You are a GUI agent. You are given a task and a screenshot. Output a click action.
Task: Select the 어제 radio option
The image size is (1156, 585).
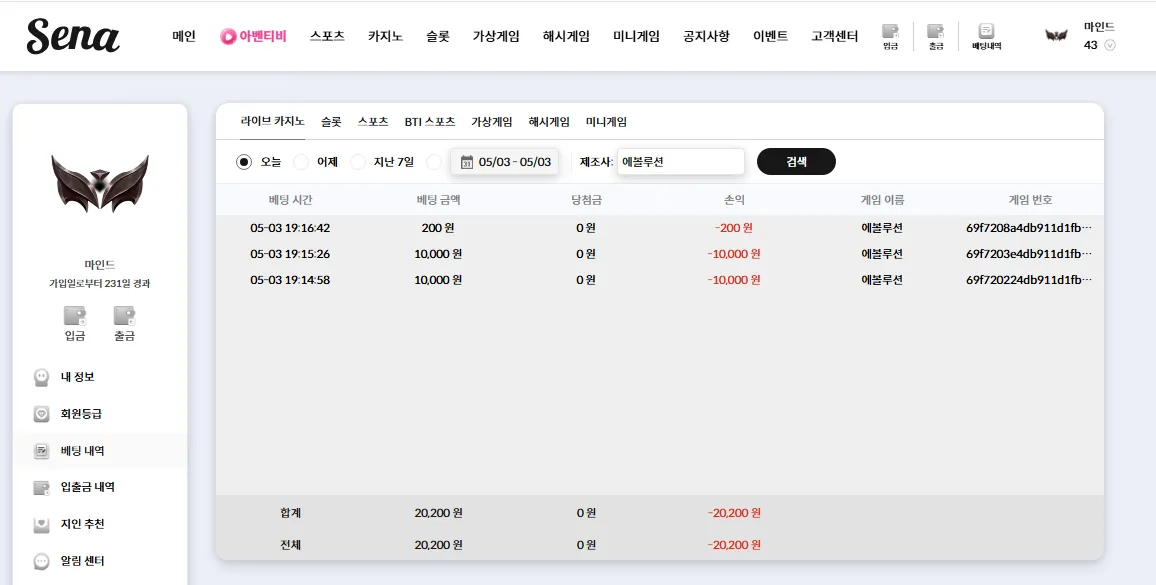point(301,162)
